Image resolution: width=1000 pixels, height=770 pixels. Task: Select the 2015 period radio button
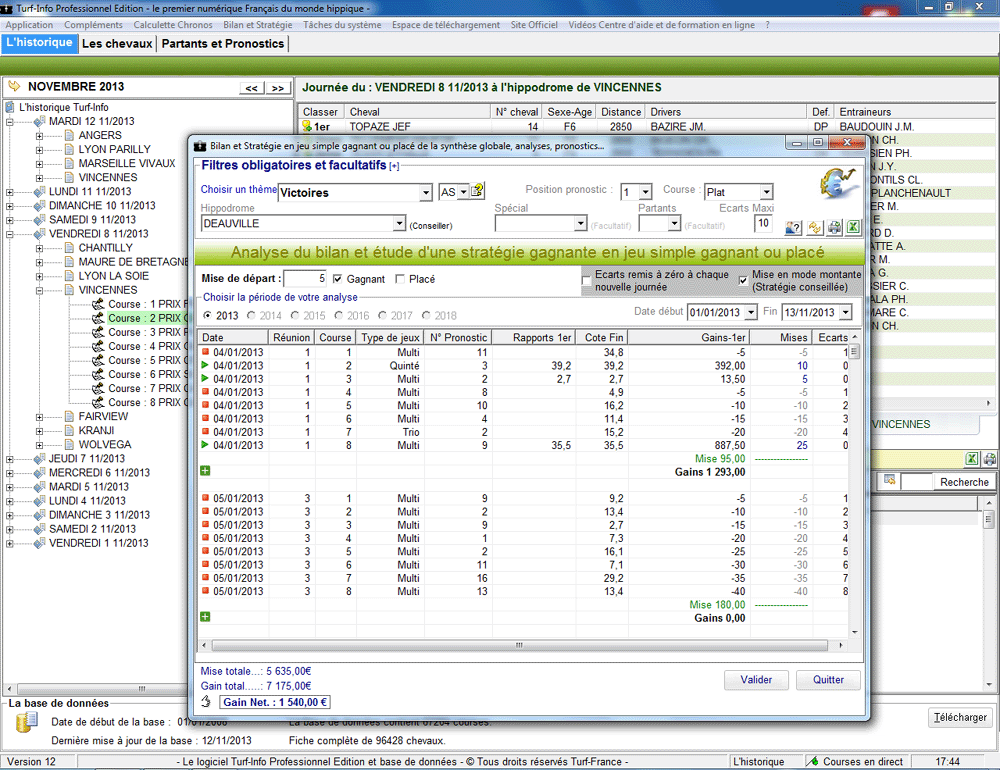[x=295, y=315]
